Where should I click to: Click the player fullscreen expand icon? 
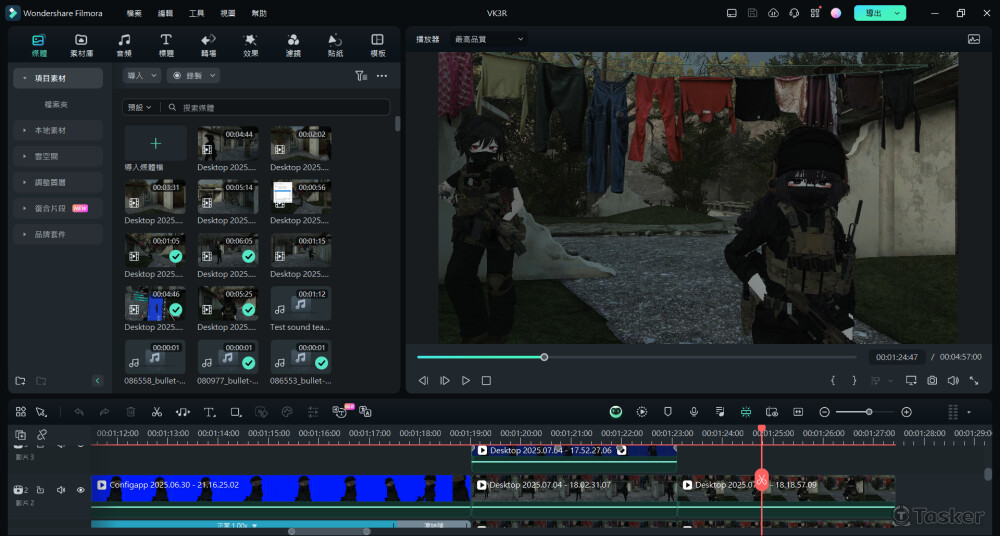[x=974, y=380]
